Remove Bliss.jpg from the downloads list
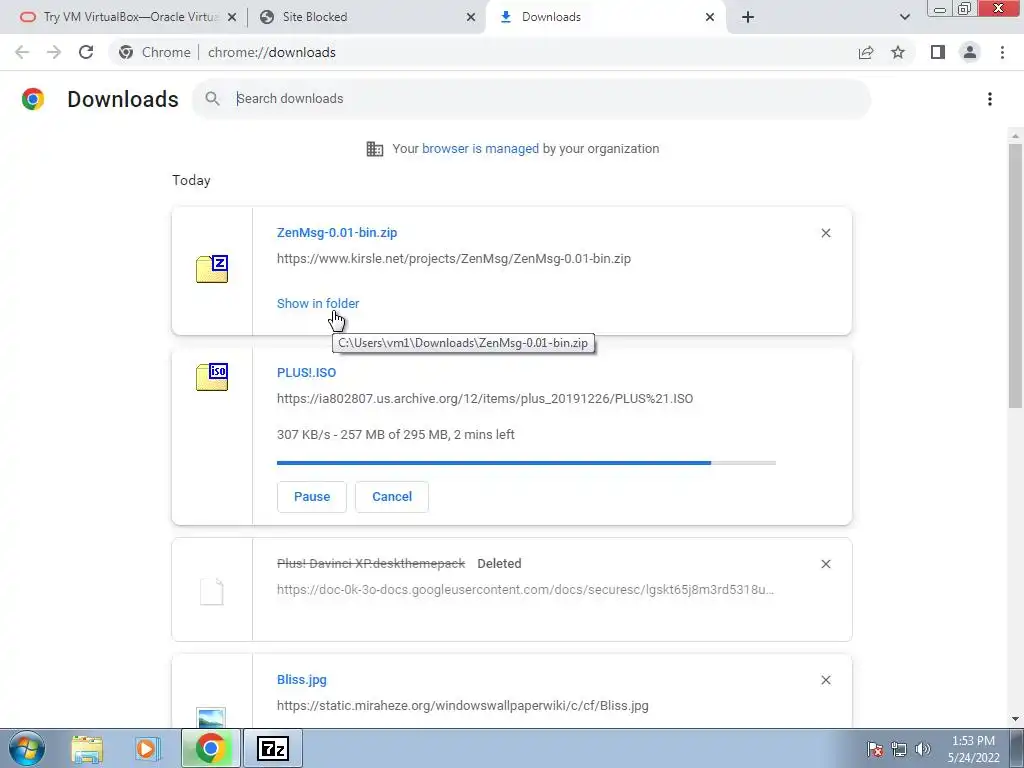 (x=825, y=680)
